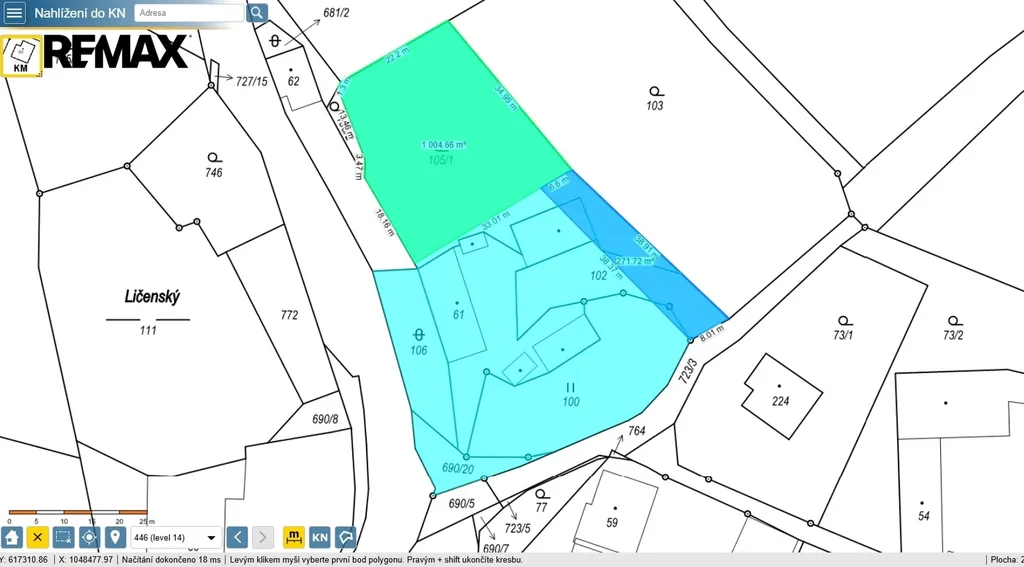Click the map pin marker tool

pyautogui.click(x=114, y=537)
